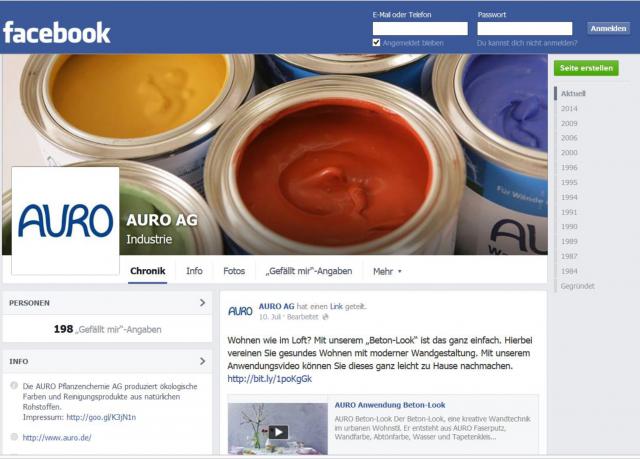
Task: Click the E-Mail oder Telefon field
Action: (420, 29)
